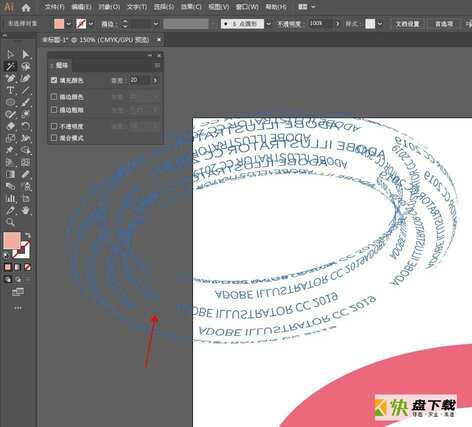Select the Pen tool
Screen dimensions: 472x427
click(10, 78)
